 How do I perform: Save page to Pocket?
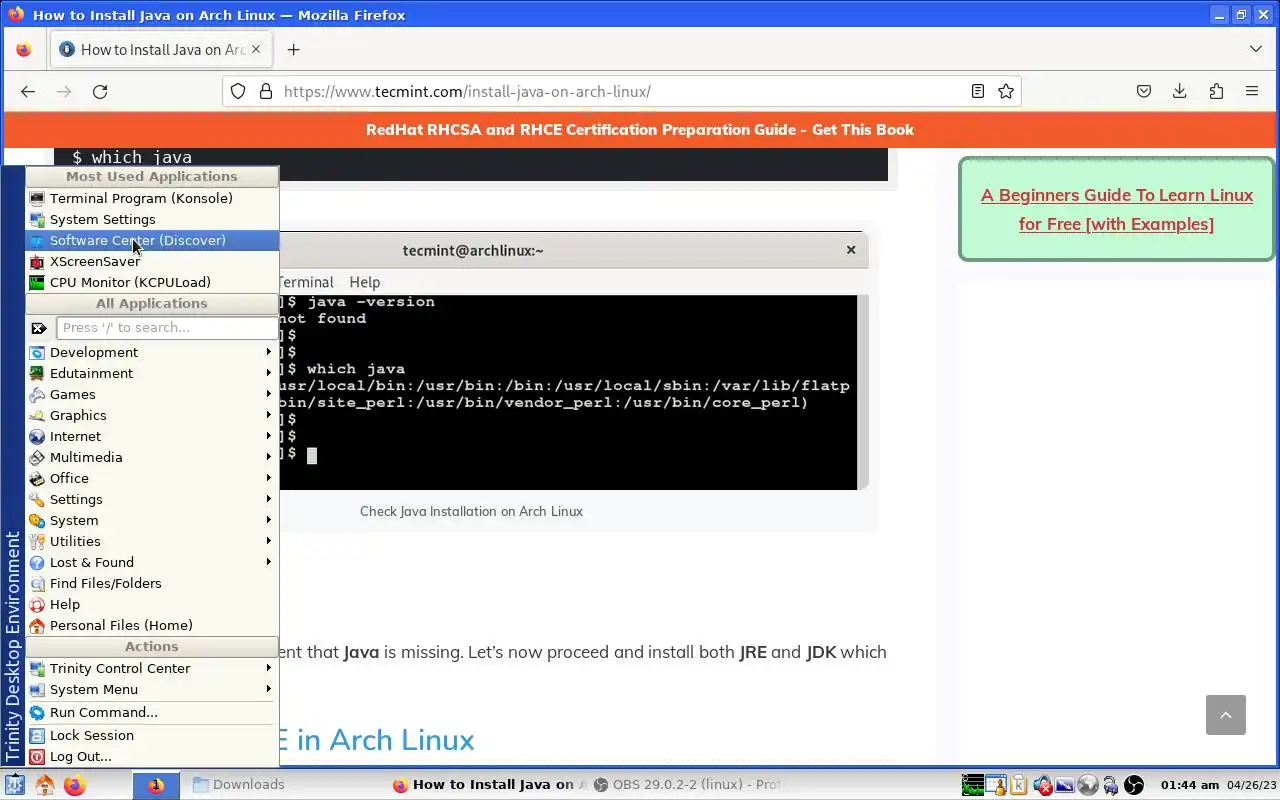[1144, 91]
